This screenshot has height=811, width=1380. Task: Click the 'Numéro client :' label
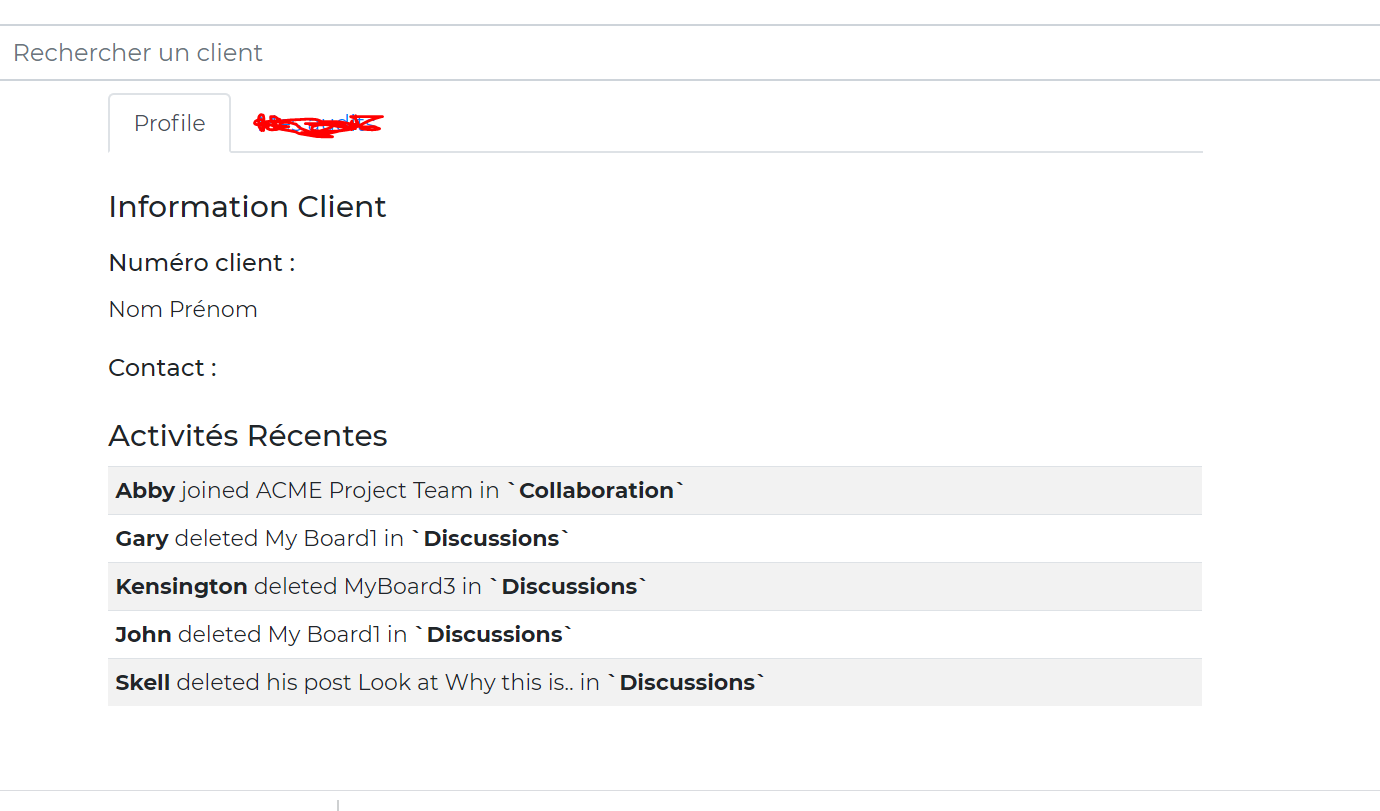[202, 263]
